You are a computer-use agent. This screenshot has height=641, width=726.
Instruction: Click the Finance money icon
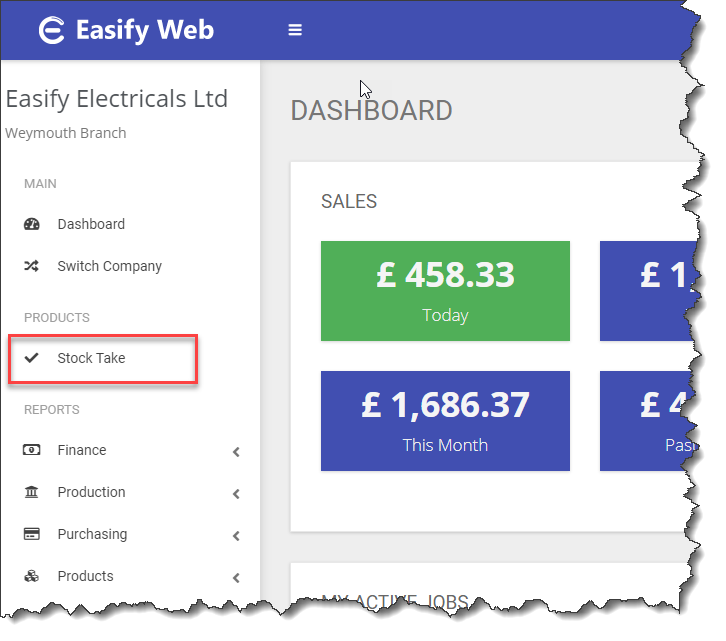(31, 450)
